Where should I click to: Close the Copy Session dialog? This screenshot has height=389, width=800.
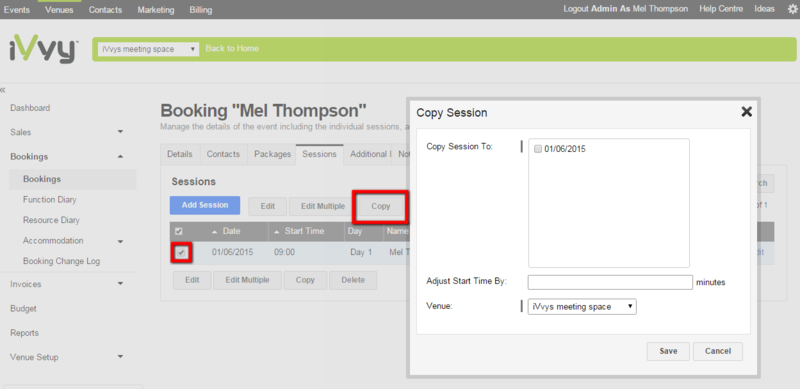[x=746, y=112]
